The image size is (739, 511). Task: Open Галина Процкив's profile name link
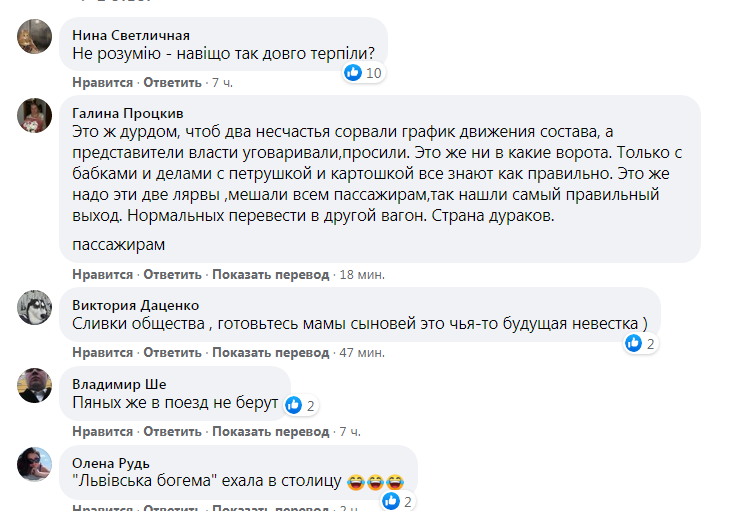click(x=128, y=112)
